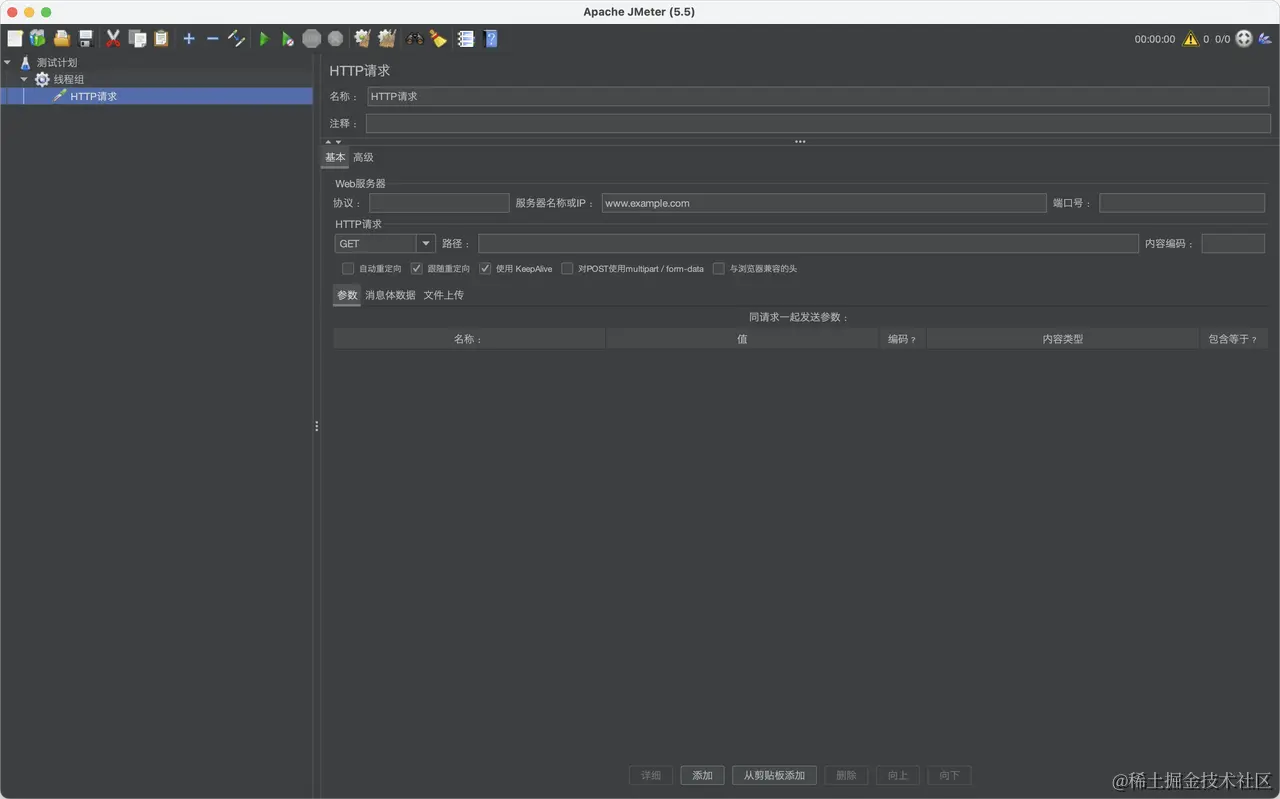Select the 消息体数据 tab
This screenshot has width=1280, height=799.
(x=390, y=296)
